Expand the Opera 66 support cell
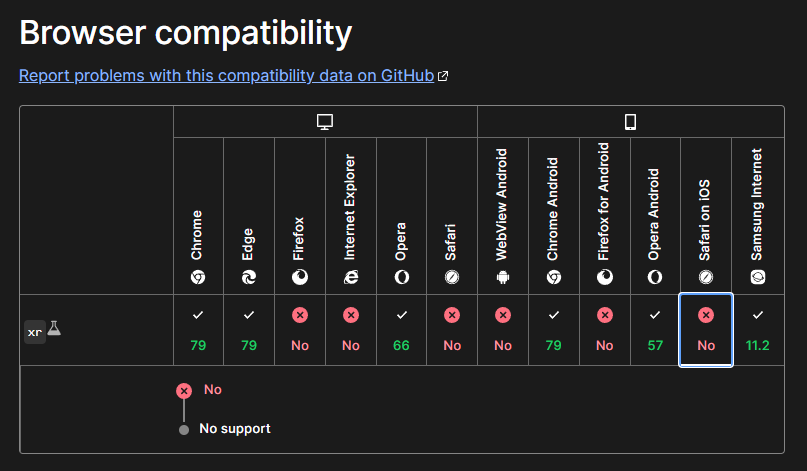This screenshot has height=471, width=807. pyautogui.click(x=401, y=330)
